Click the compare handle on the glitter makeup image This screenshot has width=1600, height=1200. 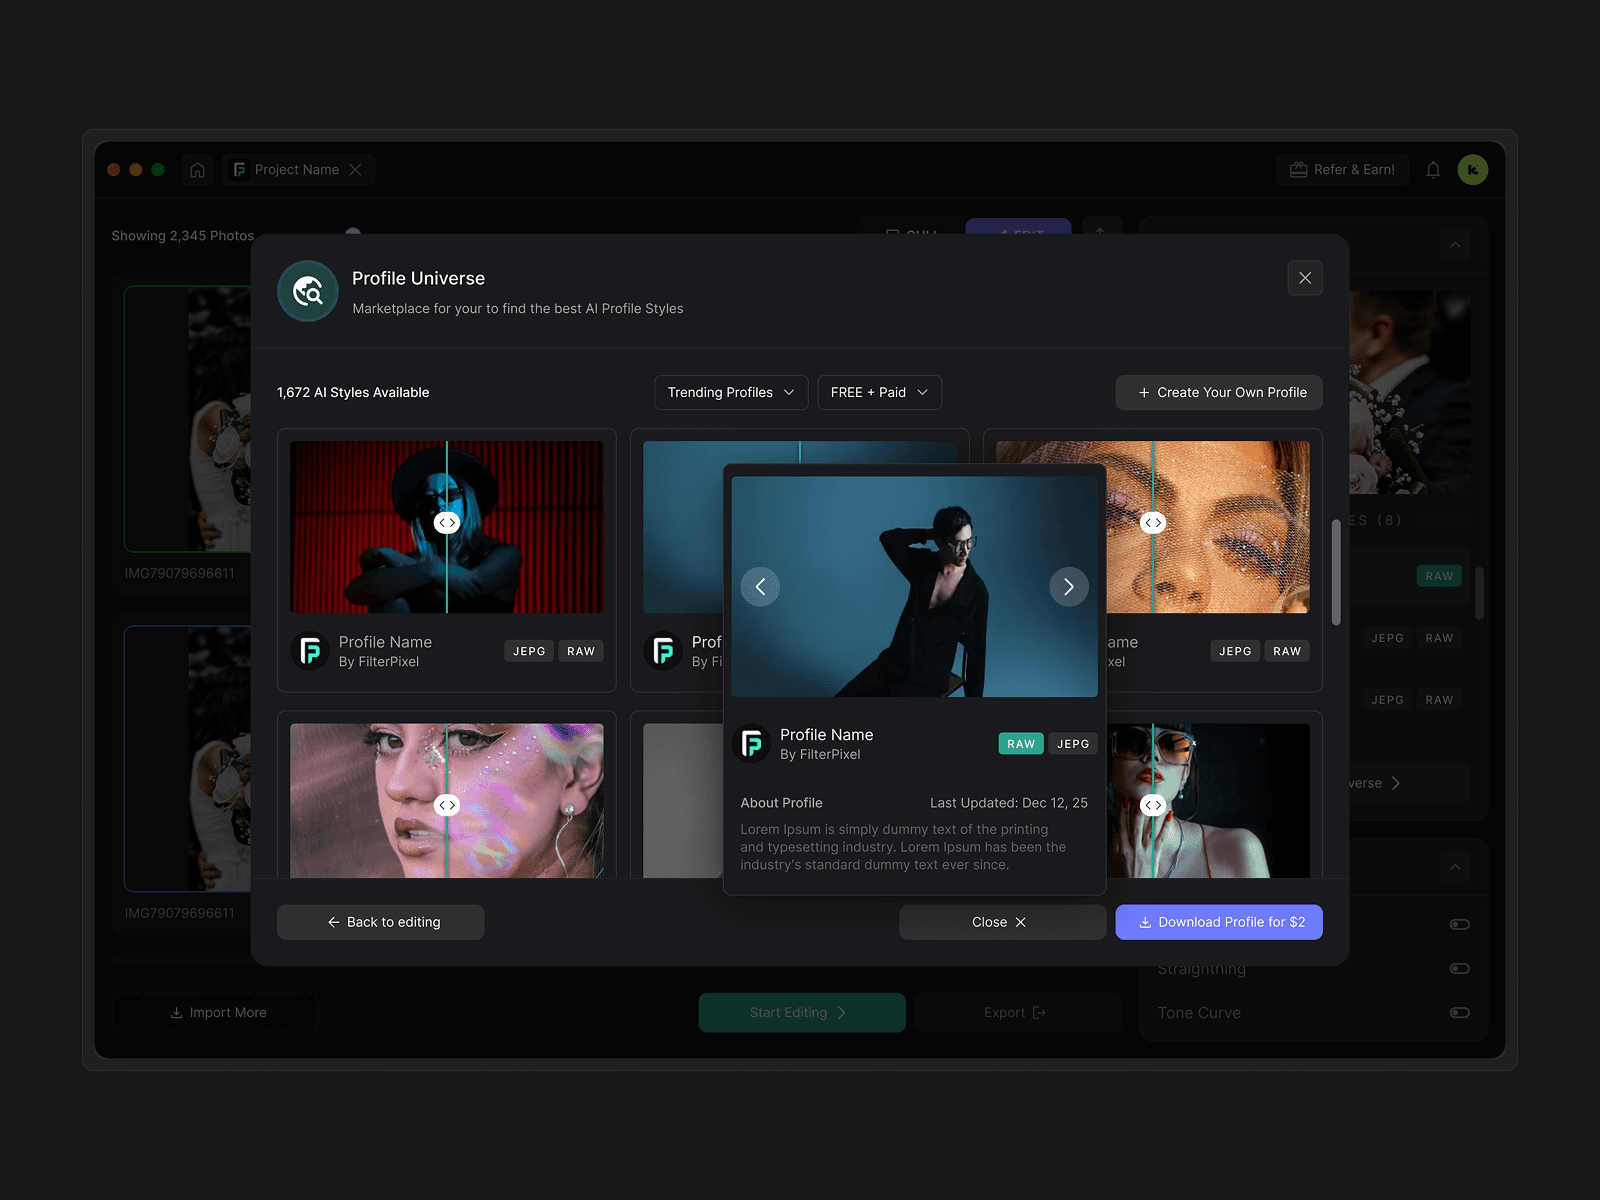447,805
